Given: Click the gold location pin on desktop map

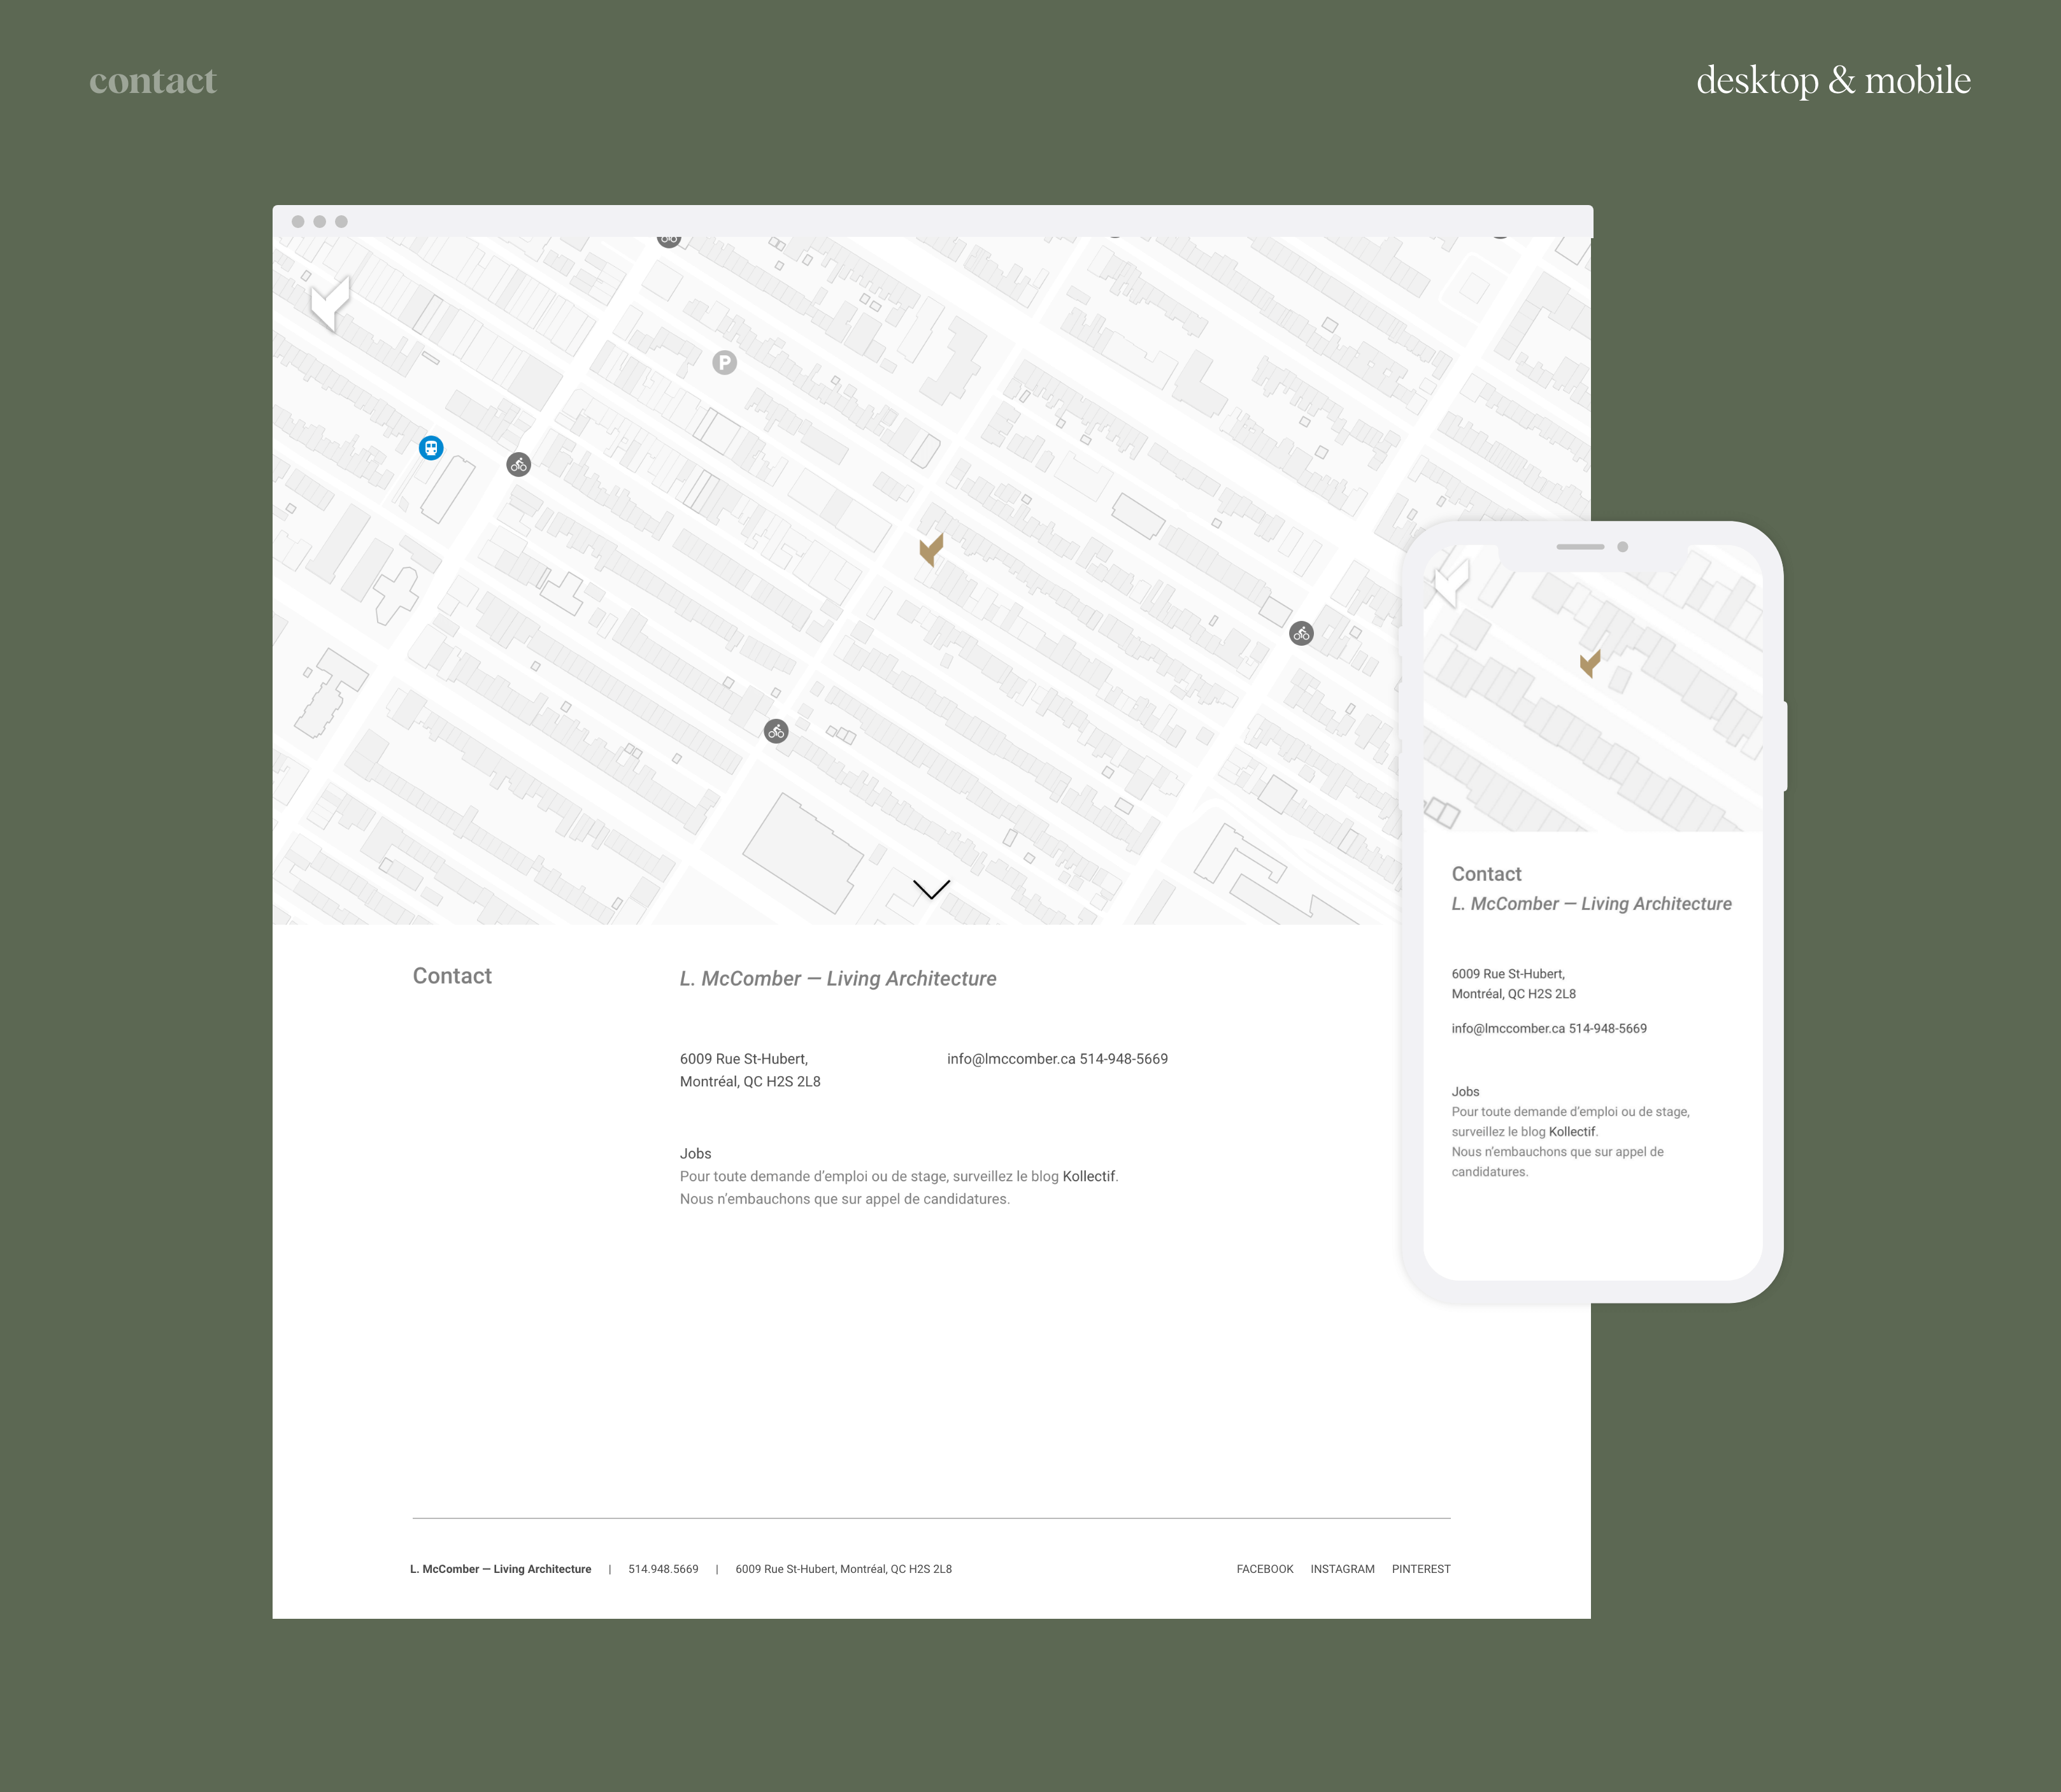Looking at the screenshot, I should (x=931, y=548).
